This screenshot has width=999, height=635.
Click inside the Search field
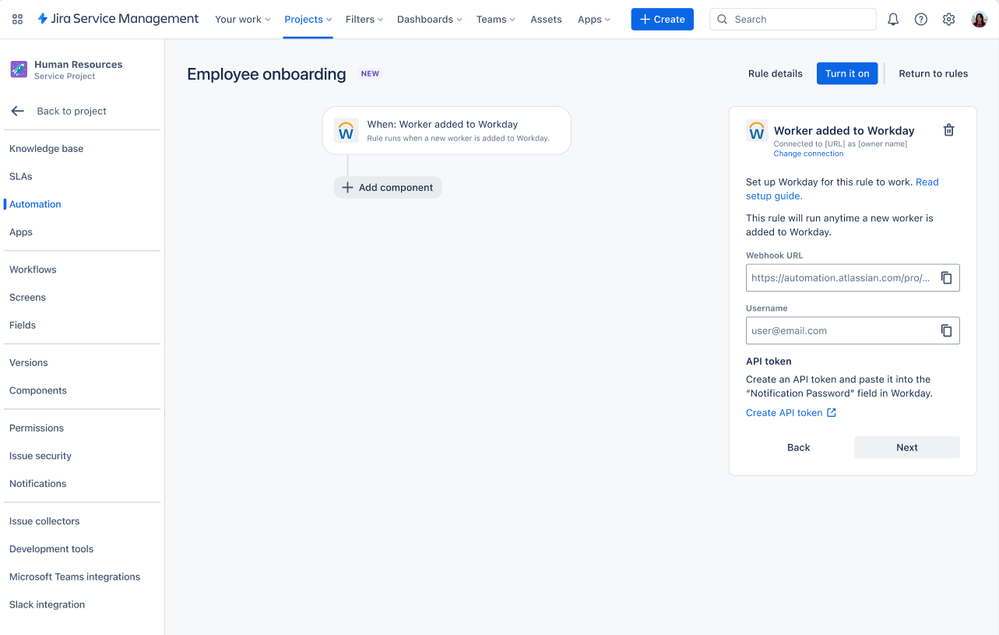pyautogui.click(x=793, y=18)
